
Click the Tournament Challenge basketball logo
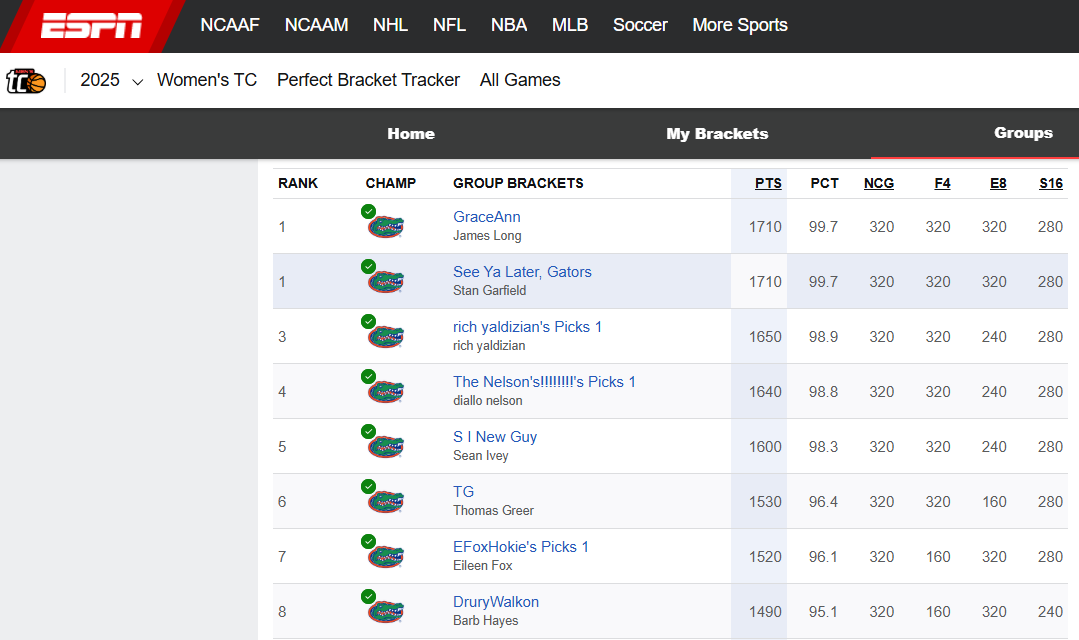tap(26, 81)
